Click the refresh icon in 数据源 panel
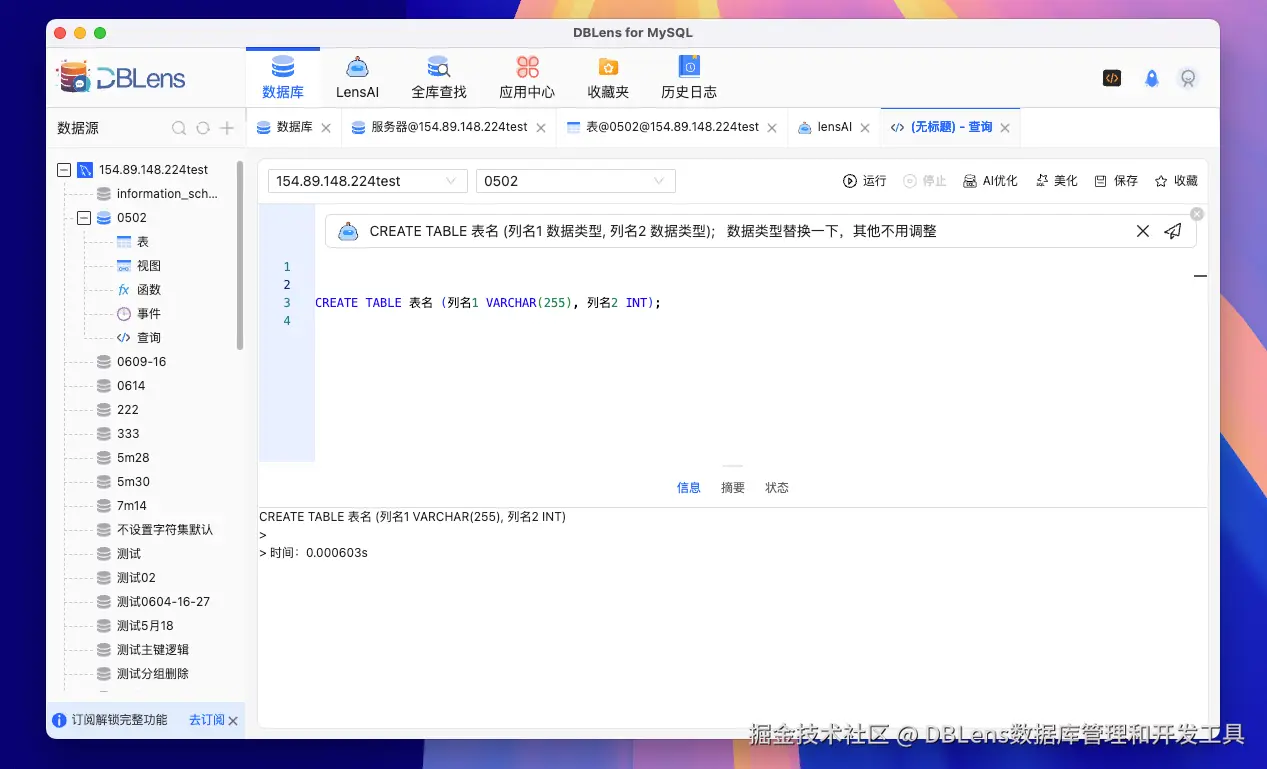The width and height of the screenshot is (1267, 769). (x=203, y=128)
